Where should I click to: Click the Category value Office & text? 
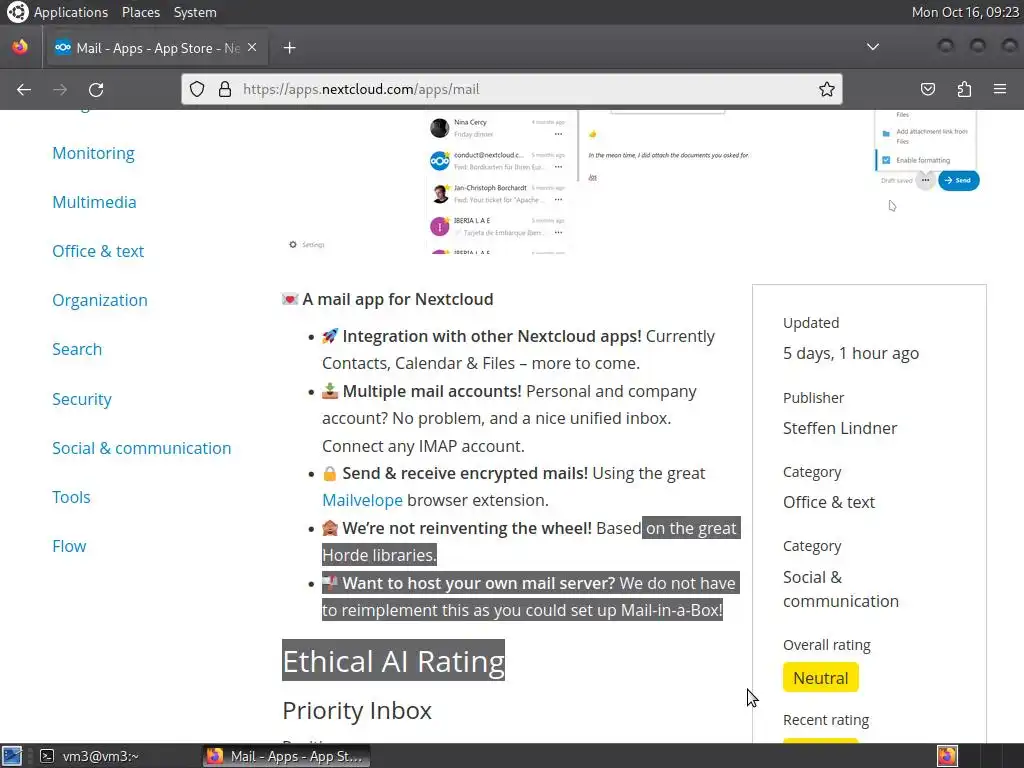point(829,502)
